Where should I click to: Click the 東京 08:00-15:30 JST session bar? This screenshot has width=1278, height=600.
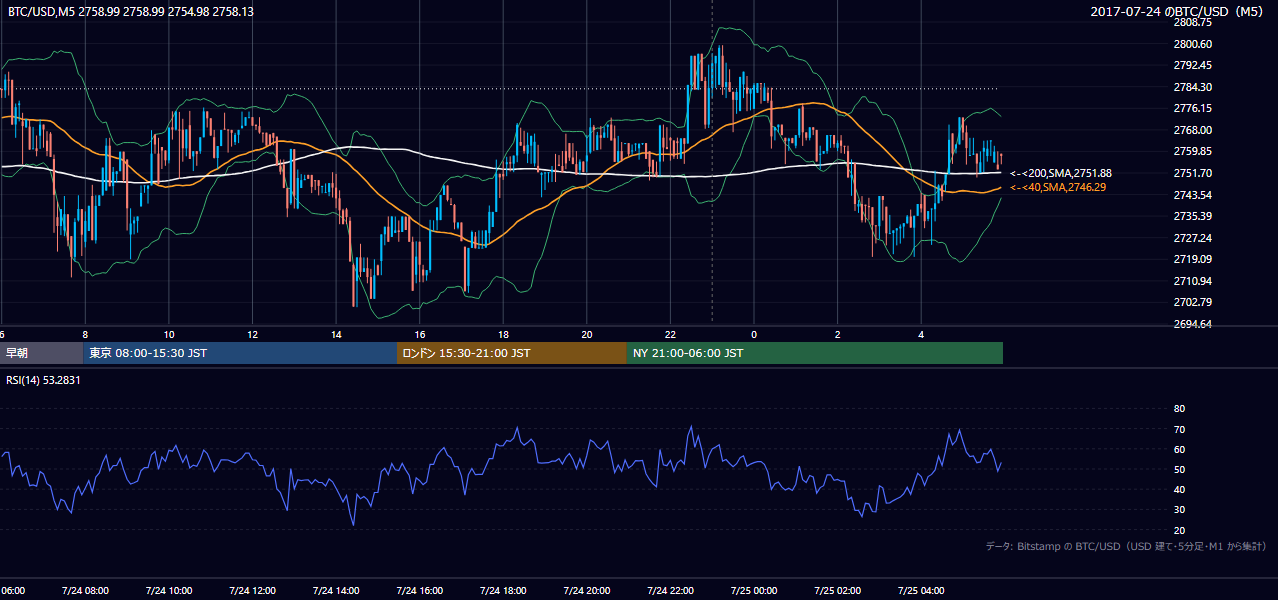click(240, 353)
